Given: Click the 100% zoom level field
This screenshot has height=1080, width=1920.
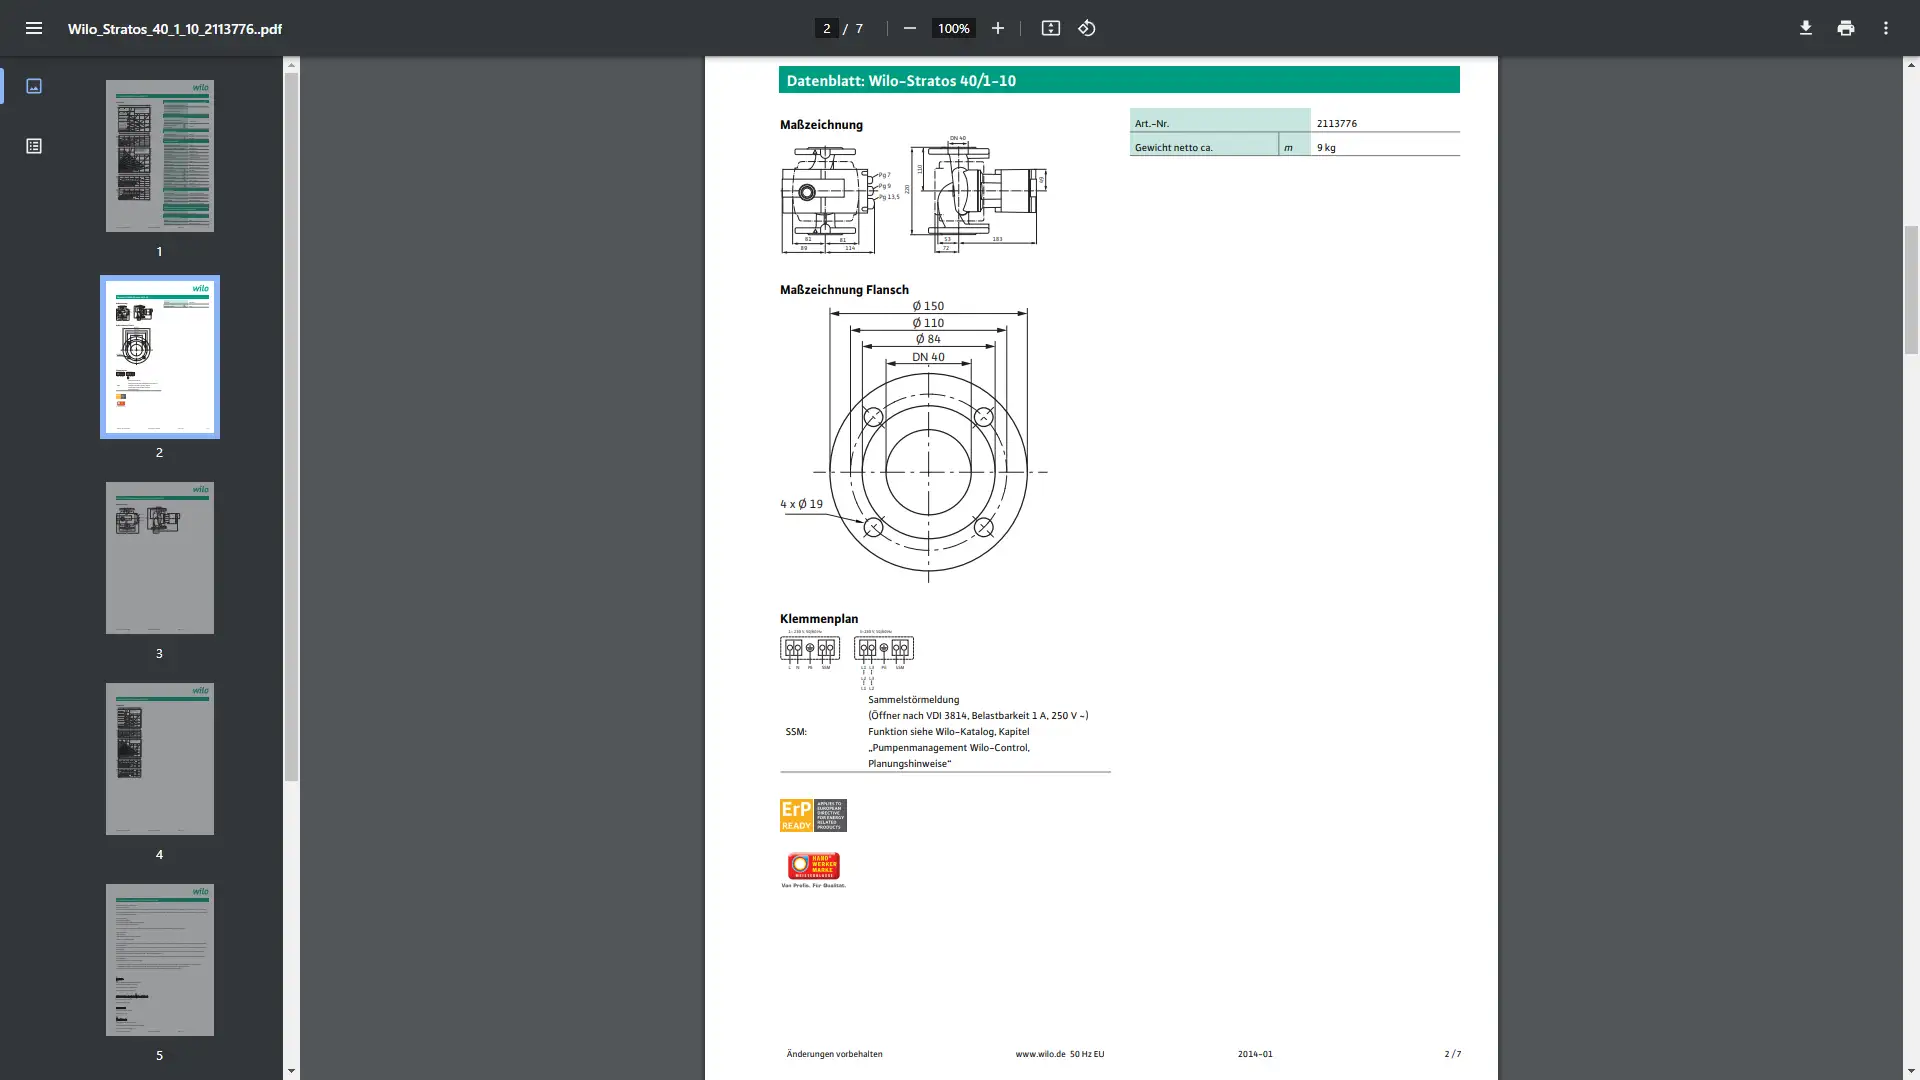Looking at the screenshot, I should click(x=953, y=28).
